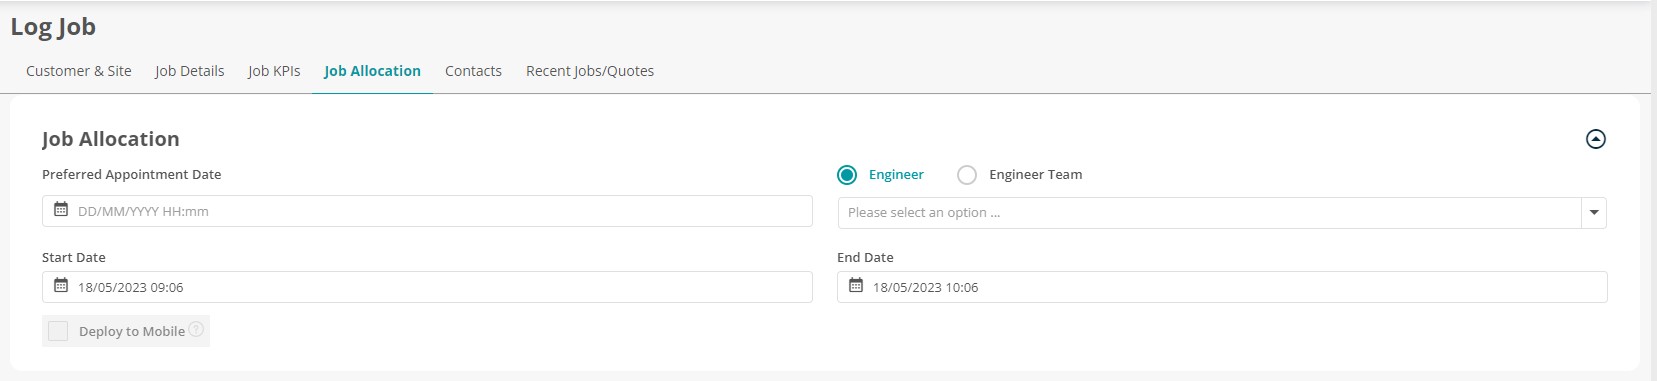Switch to the Job Details tab
1657x381 pixels.
click(189, 71)
